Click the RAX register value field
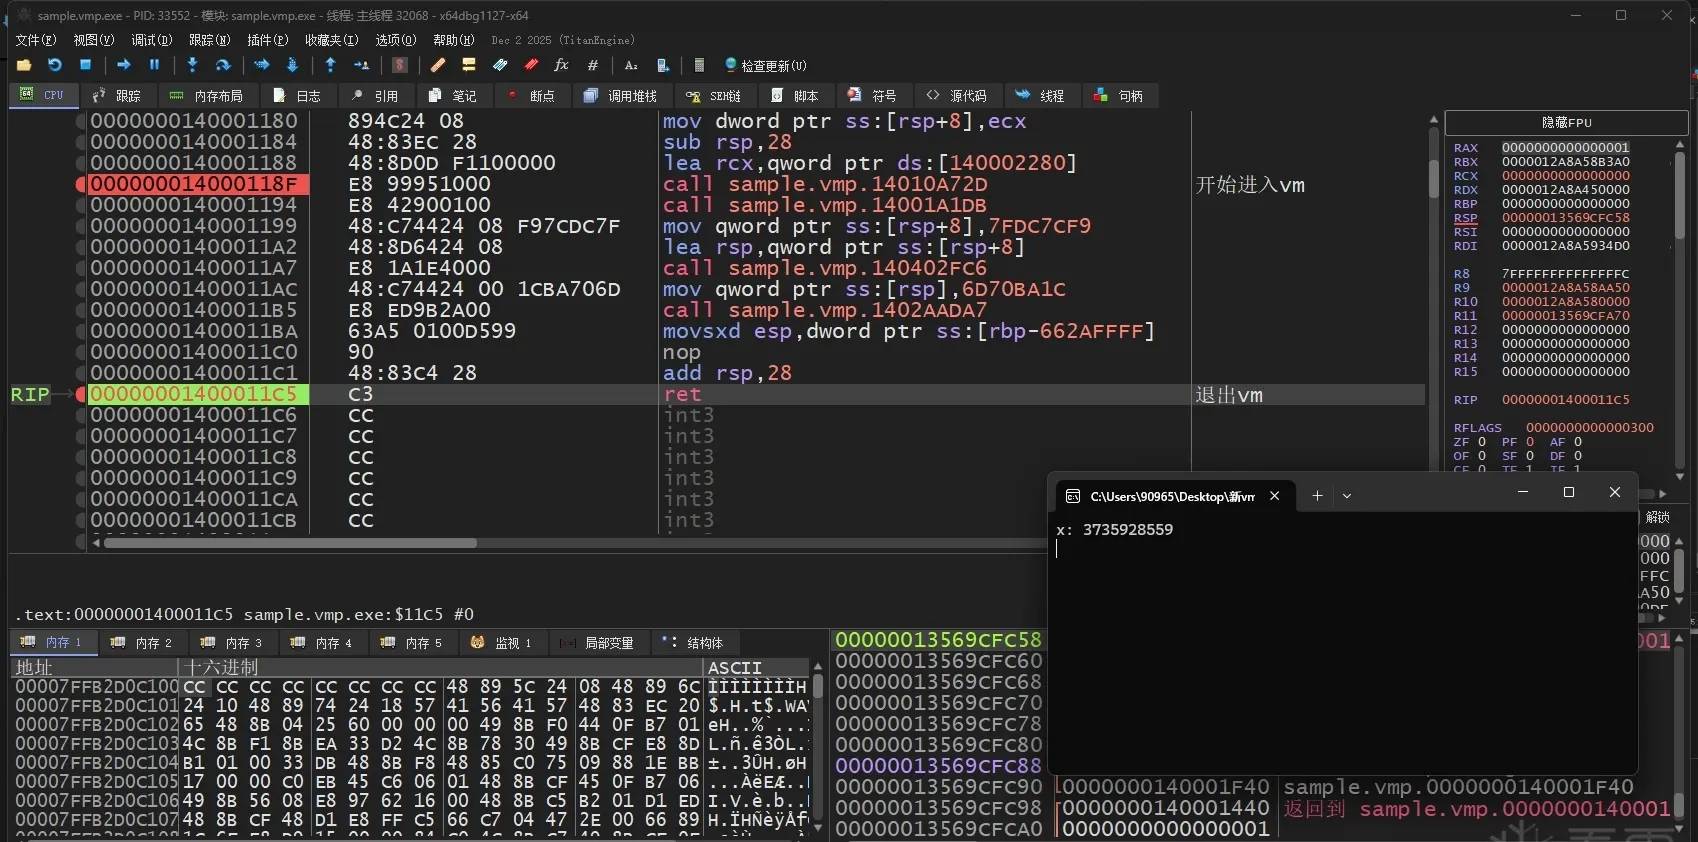This screenshot has width=1698, height=842. (x=1565, y=148)
